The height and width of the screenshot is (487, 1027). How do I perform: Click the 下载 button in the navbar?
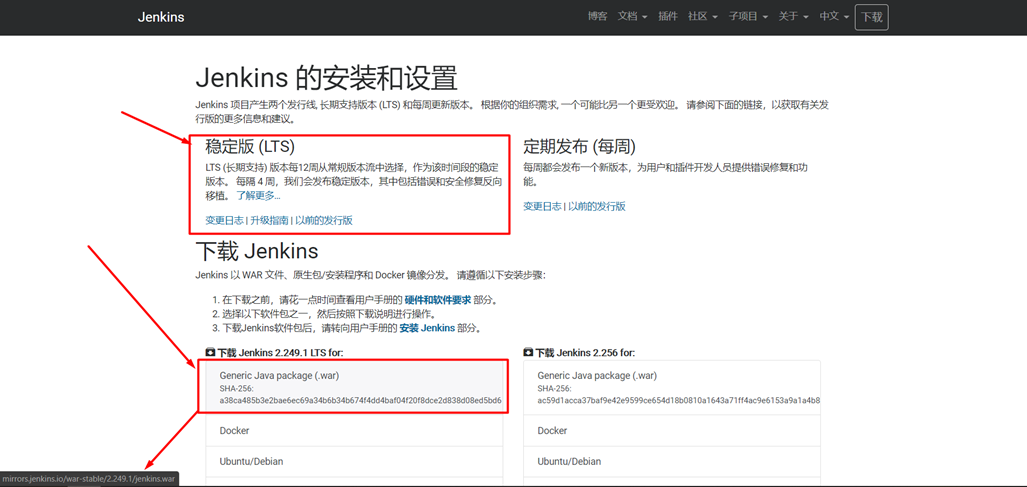872,17
